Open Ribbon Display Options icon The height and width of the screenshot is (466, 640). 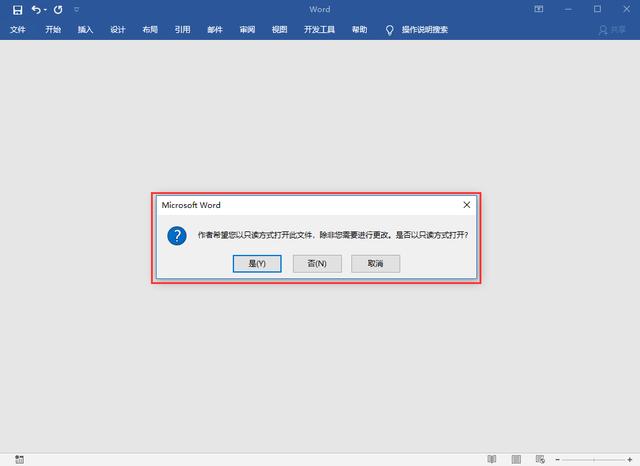click(539, 9)
